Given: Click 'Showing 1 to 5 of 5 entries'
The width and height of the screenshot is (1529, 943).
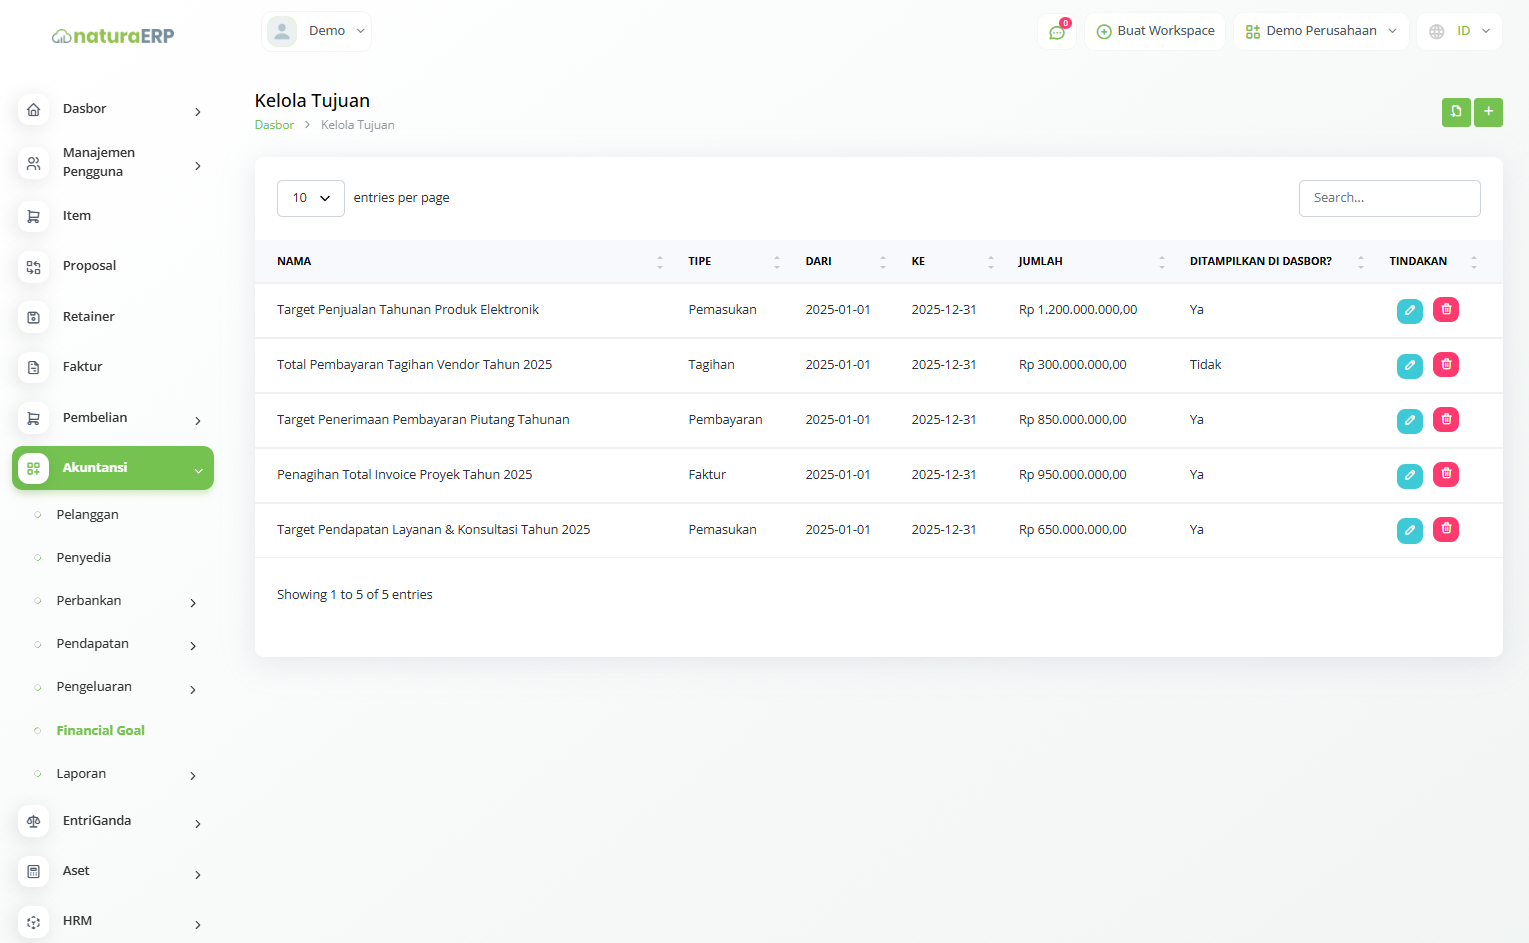Looking at the screenshot, I should (355, 595).
